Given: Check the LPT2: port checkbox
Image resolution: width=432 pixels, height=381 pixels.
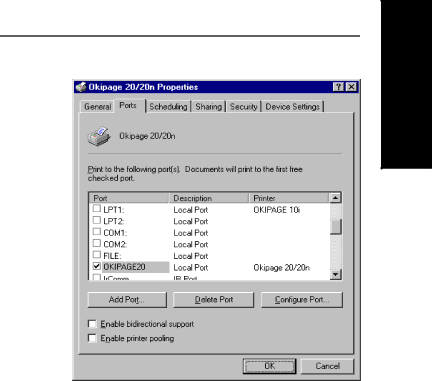Looking at the screenshot, I should tap(97, 220).
